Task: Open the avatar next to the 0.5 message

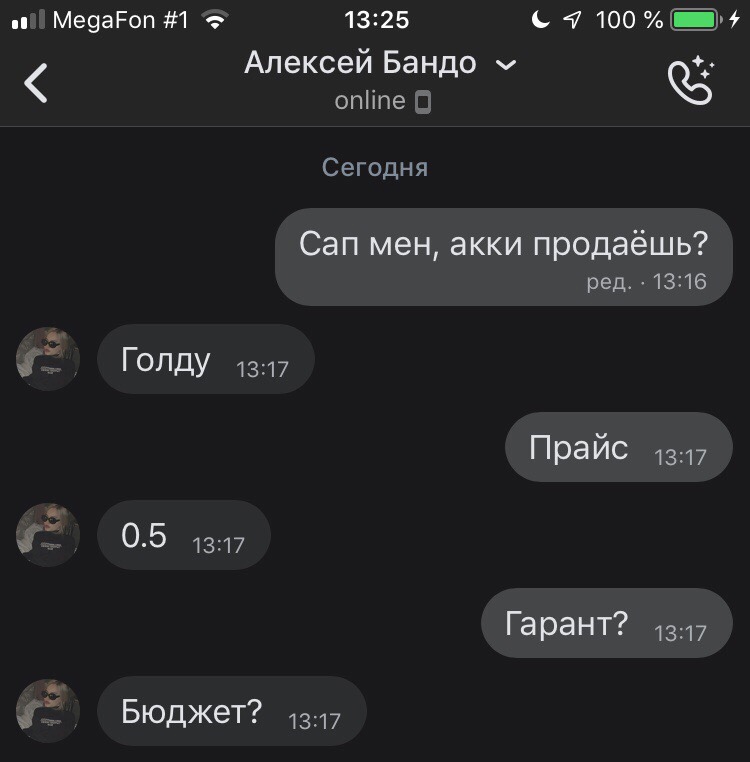Action: [48, 535]
